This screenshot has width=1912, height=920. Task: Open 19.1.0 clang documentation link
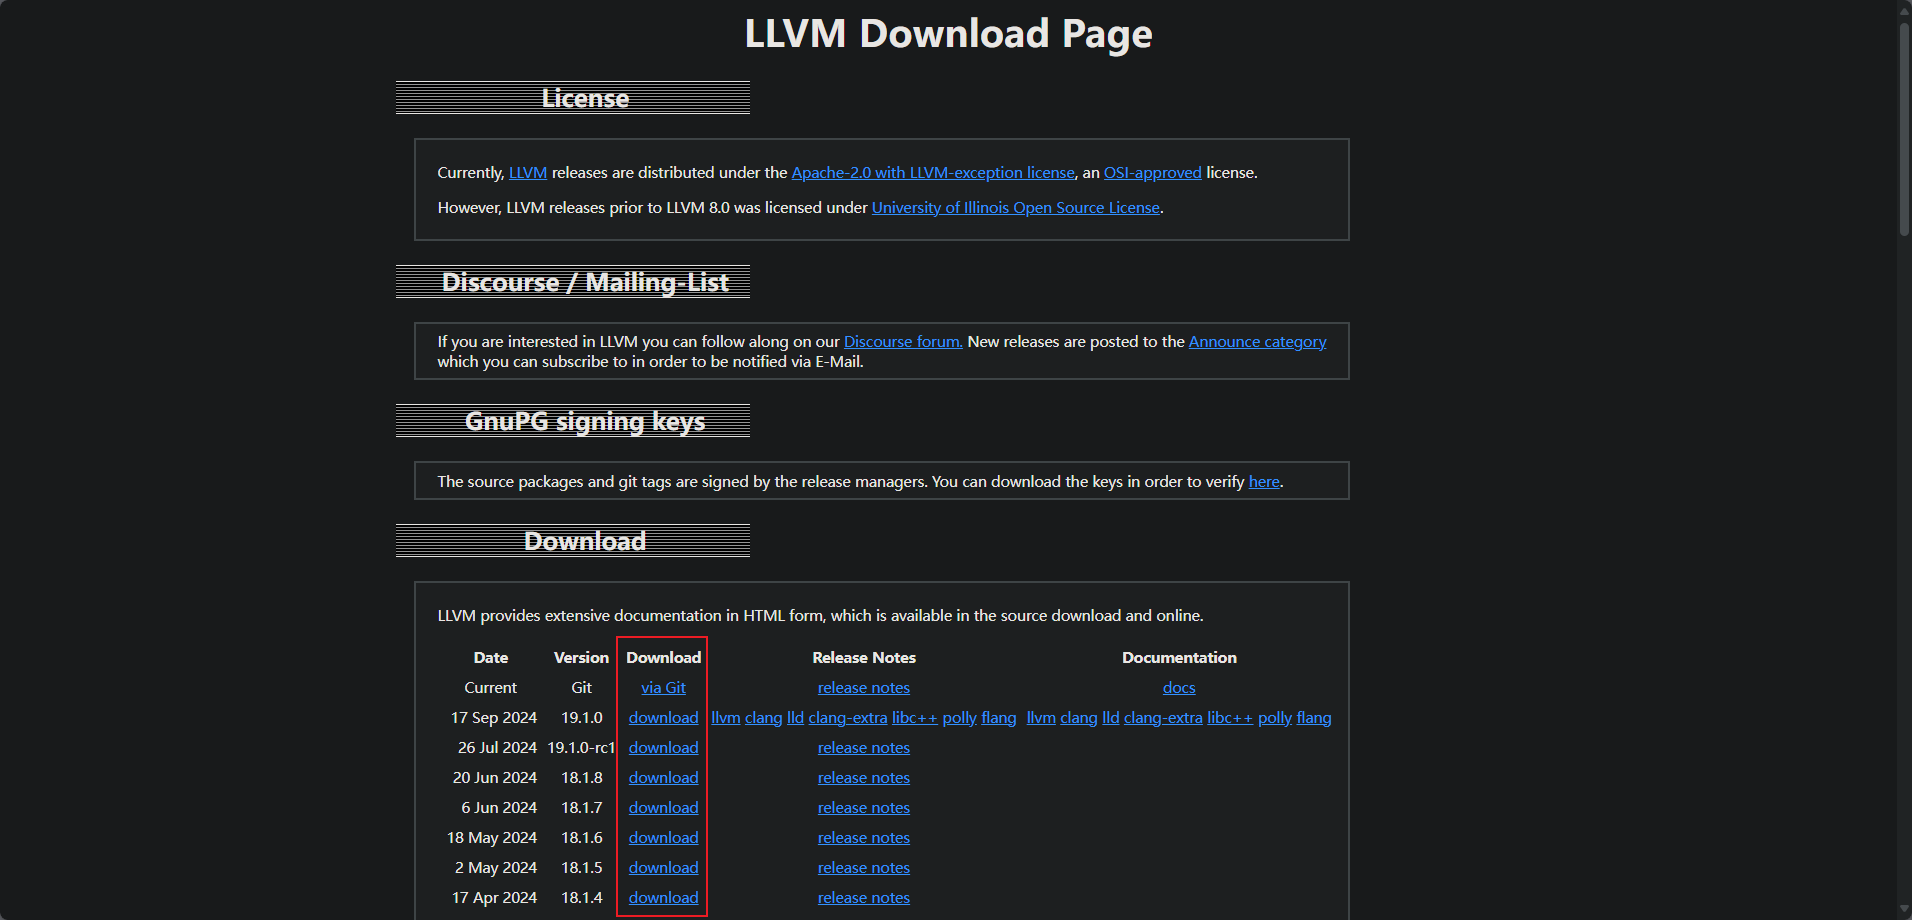click(1079, 718)
